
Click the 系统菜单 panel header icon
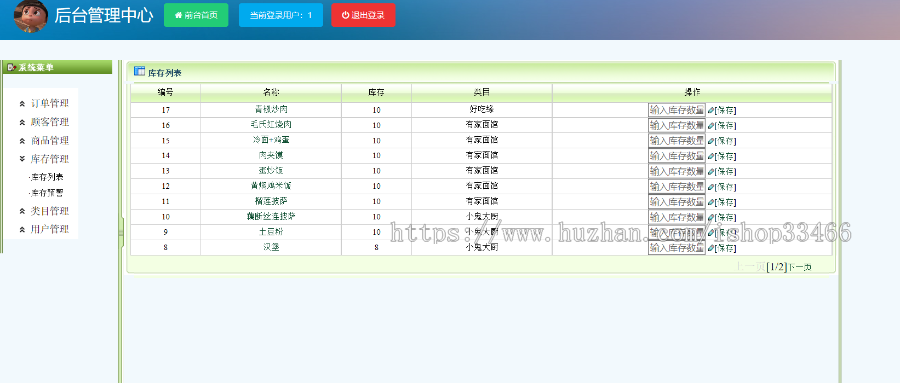(11, 67)
